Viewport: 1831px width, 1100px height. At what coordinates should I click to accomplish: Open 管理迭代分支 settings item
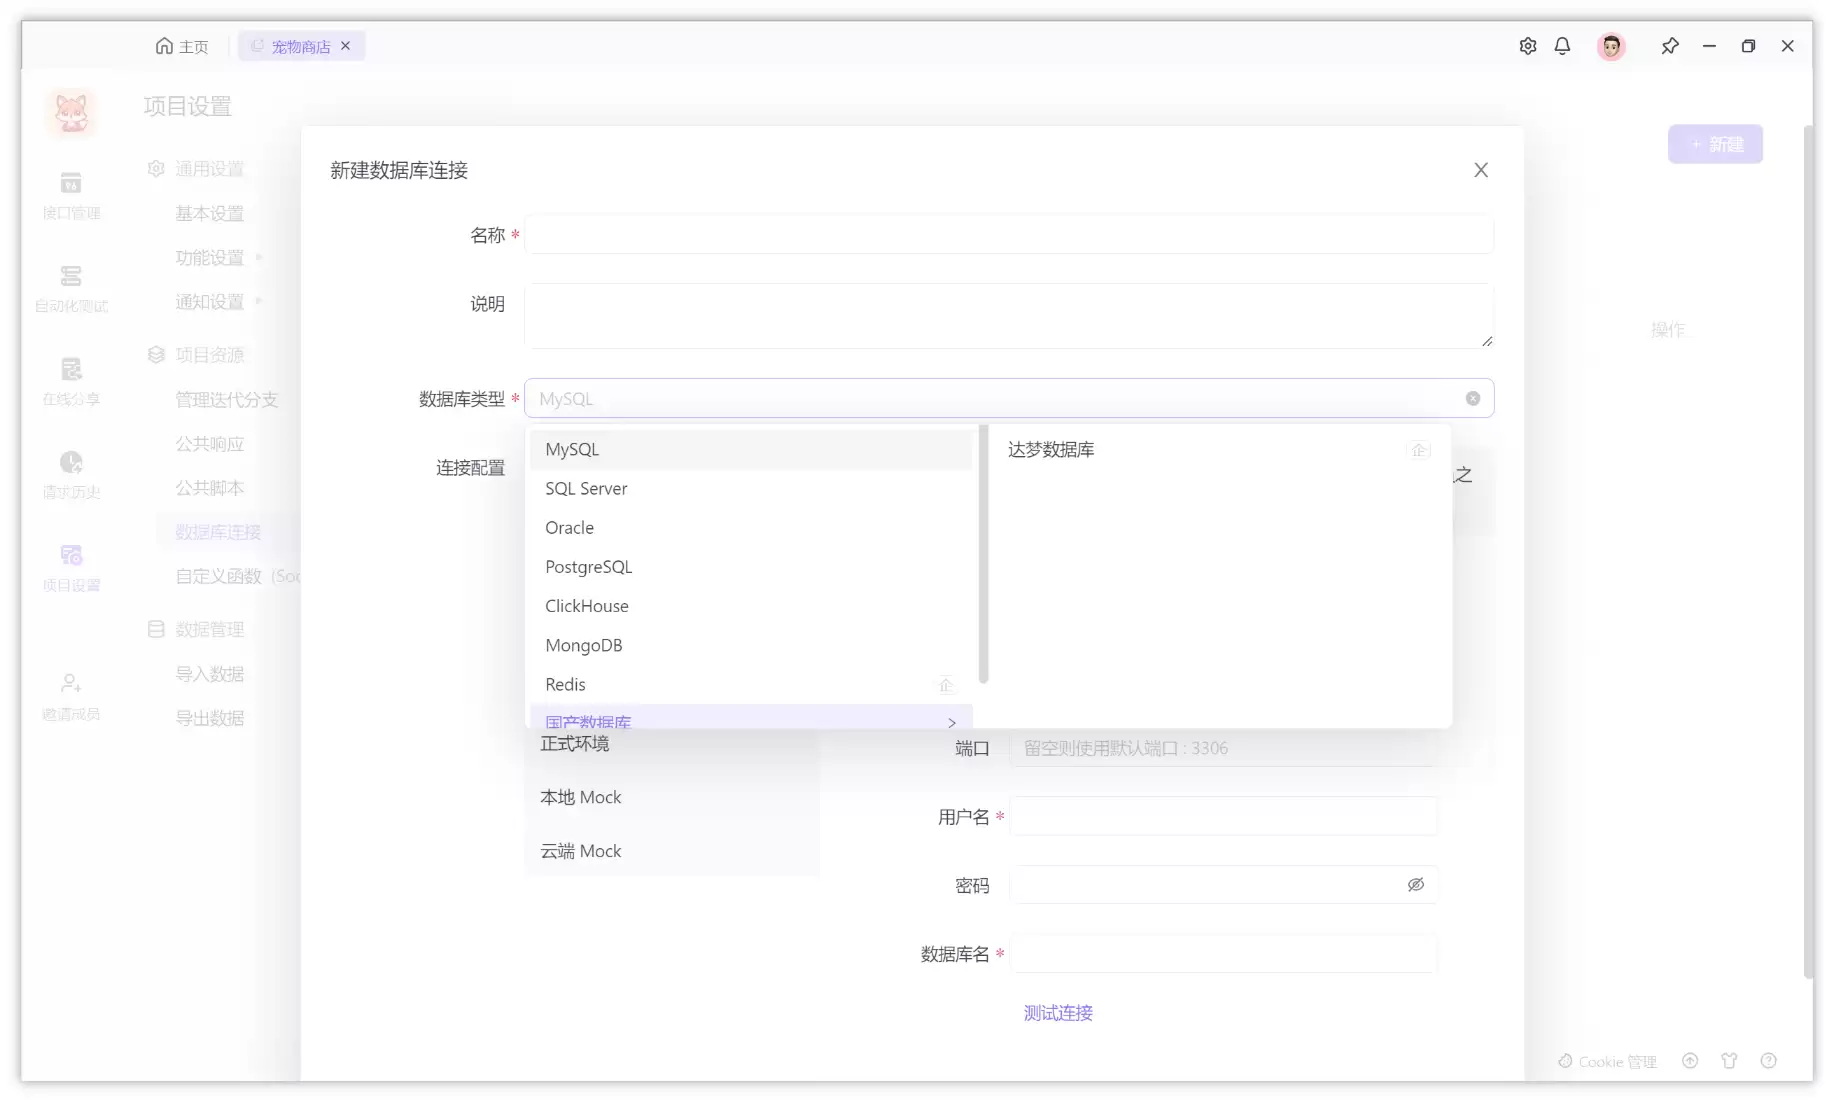(227, 399)
